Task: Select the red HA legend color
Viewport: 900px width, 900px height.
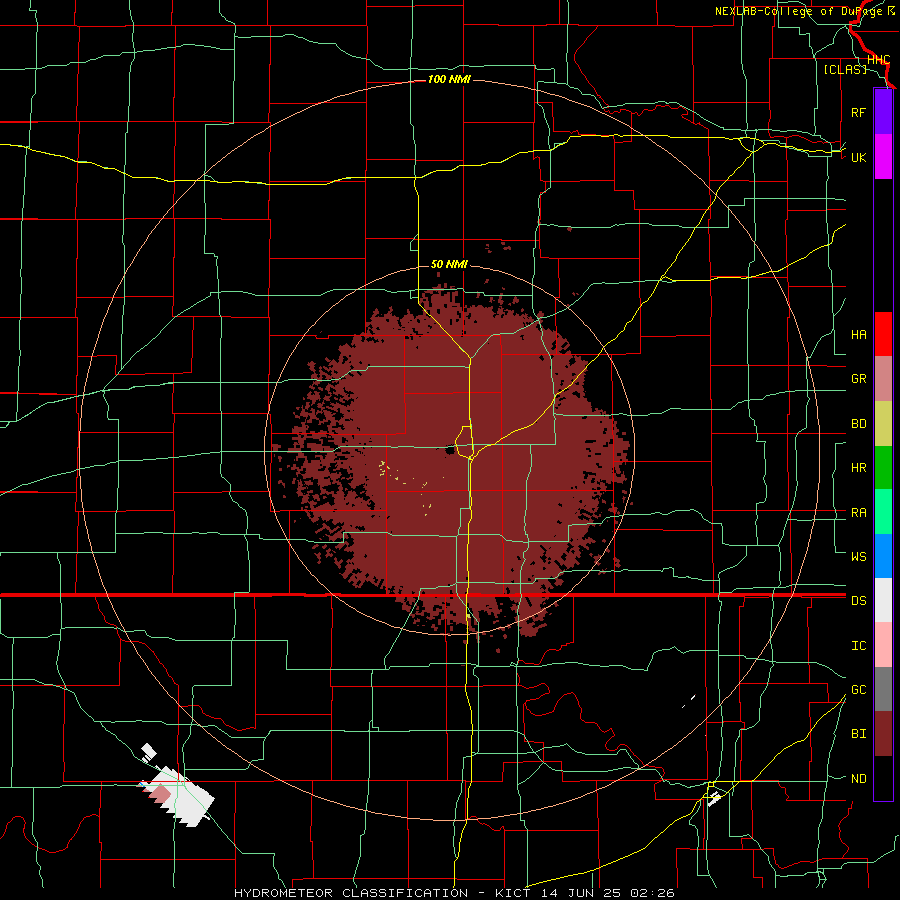Action: tap(883, 334)
